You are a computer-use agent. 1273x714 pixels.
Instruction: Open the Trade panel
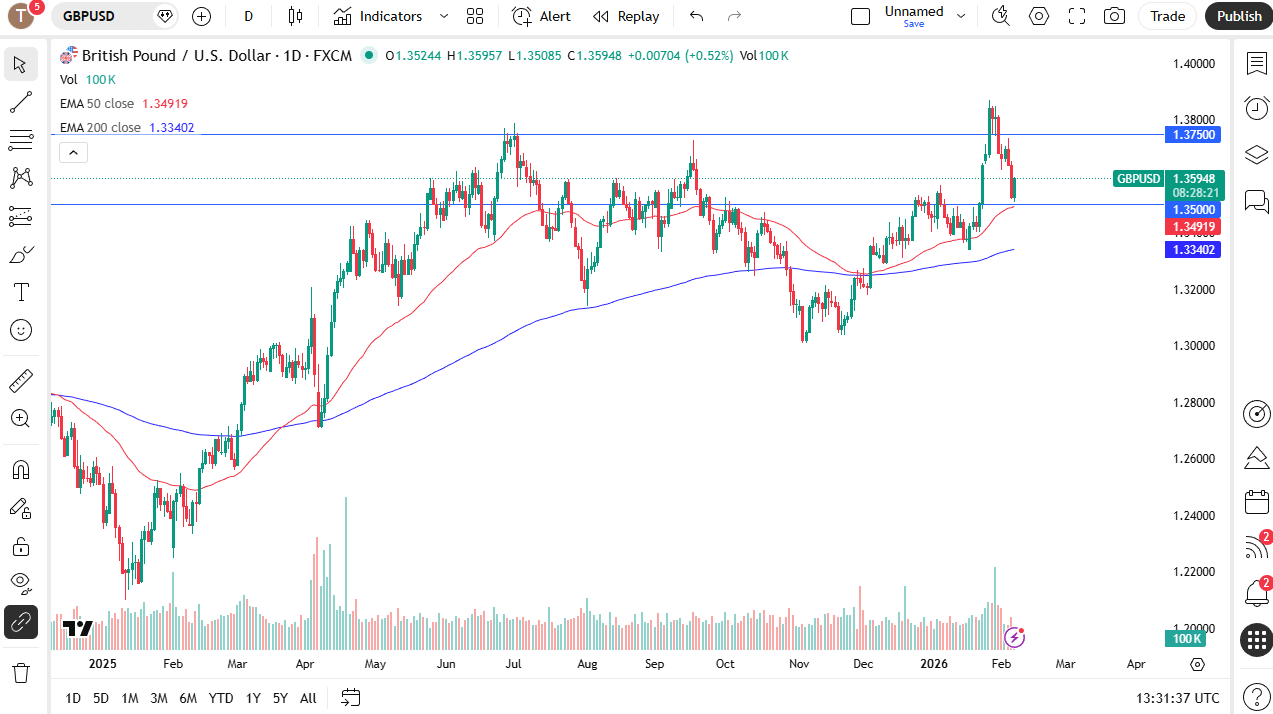[1167, 16]
